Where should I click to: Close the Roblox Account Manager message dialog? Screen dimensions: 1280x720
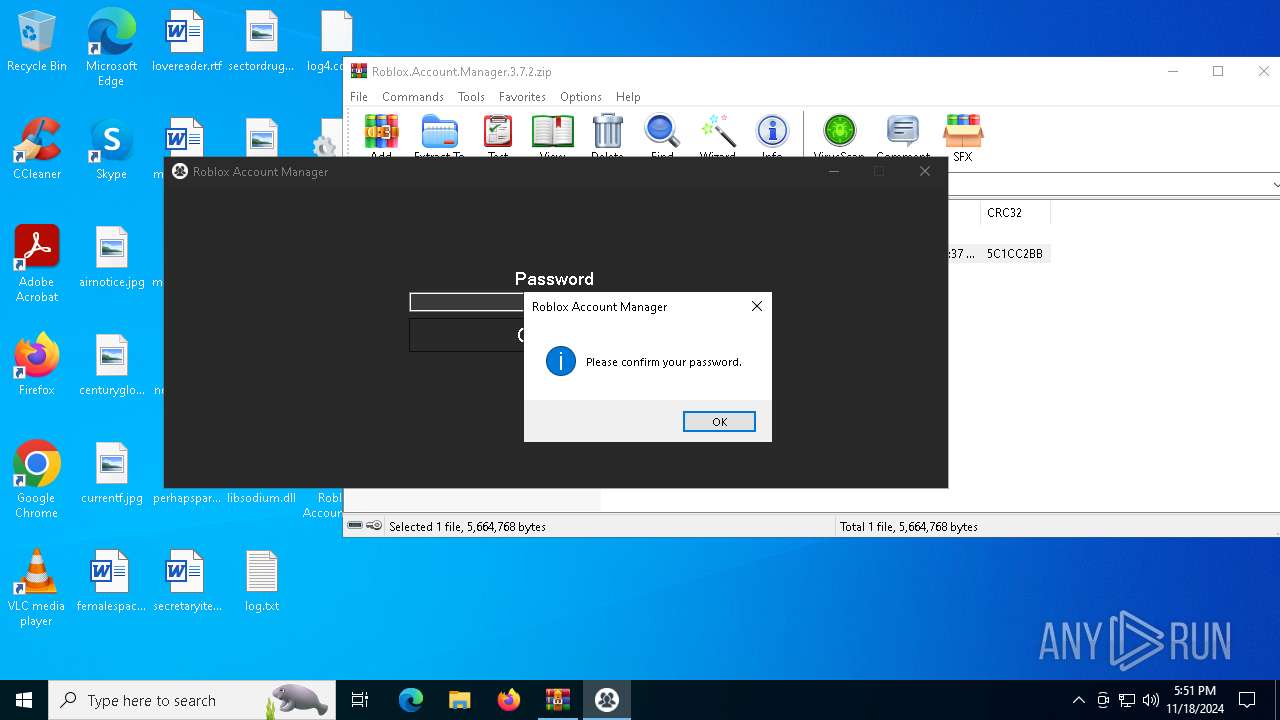click(757, 306)
